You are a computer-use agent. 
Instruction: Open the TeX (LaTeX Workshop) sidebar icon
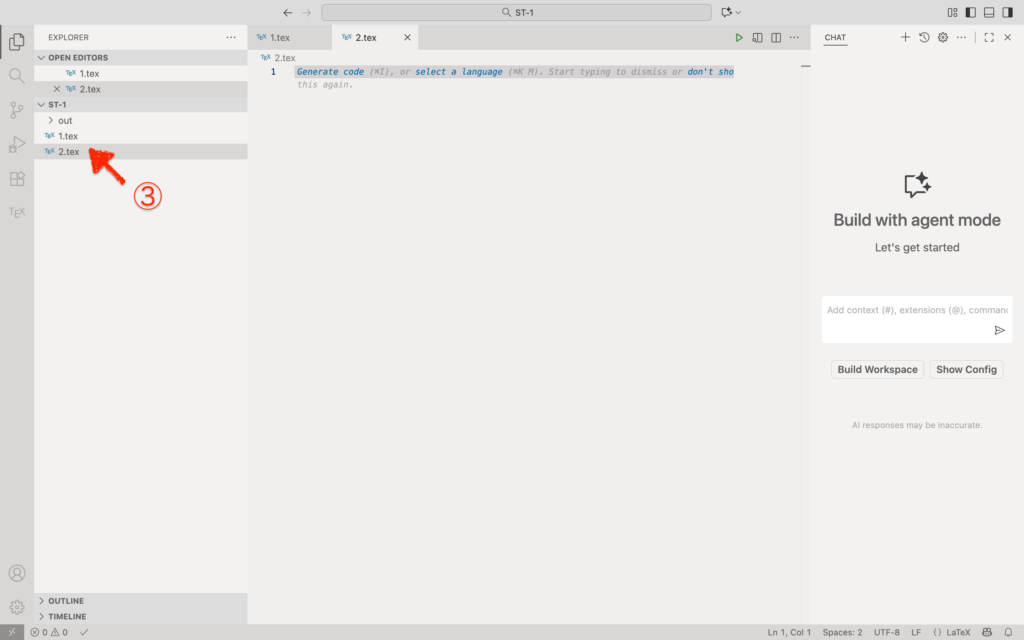16,213
